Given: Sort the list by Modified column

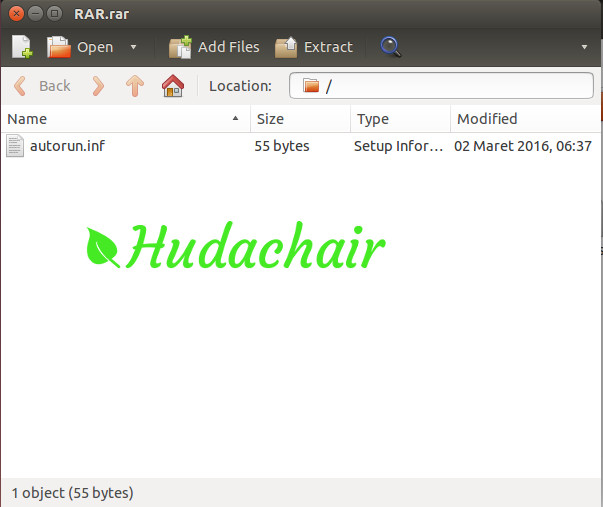Looking at the screenshot, I should (525, 119).
